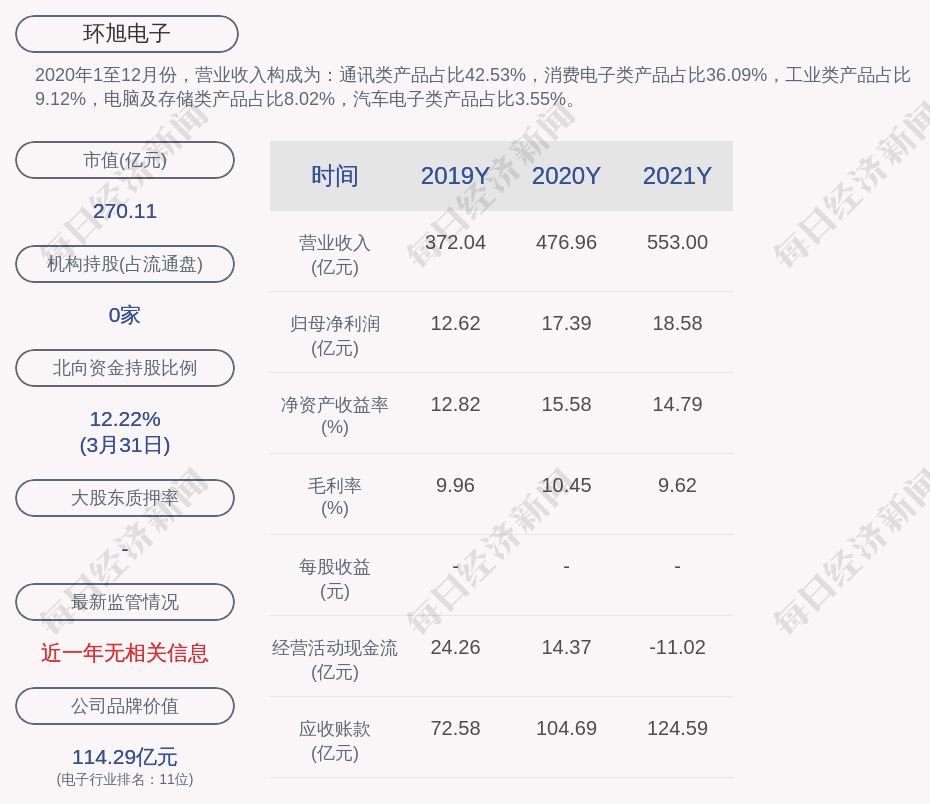Image resolution: width=930 pixels, height=804 pixels.
Task: Click the 2021Y 经营活动现金流 value -11.02
Action: coord(677,647)
